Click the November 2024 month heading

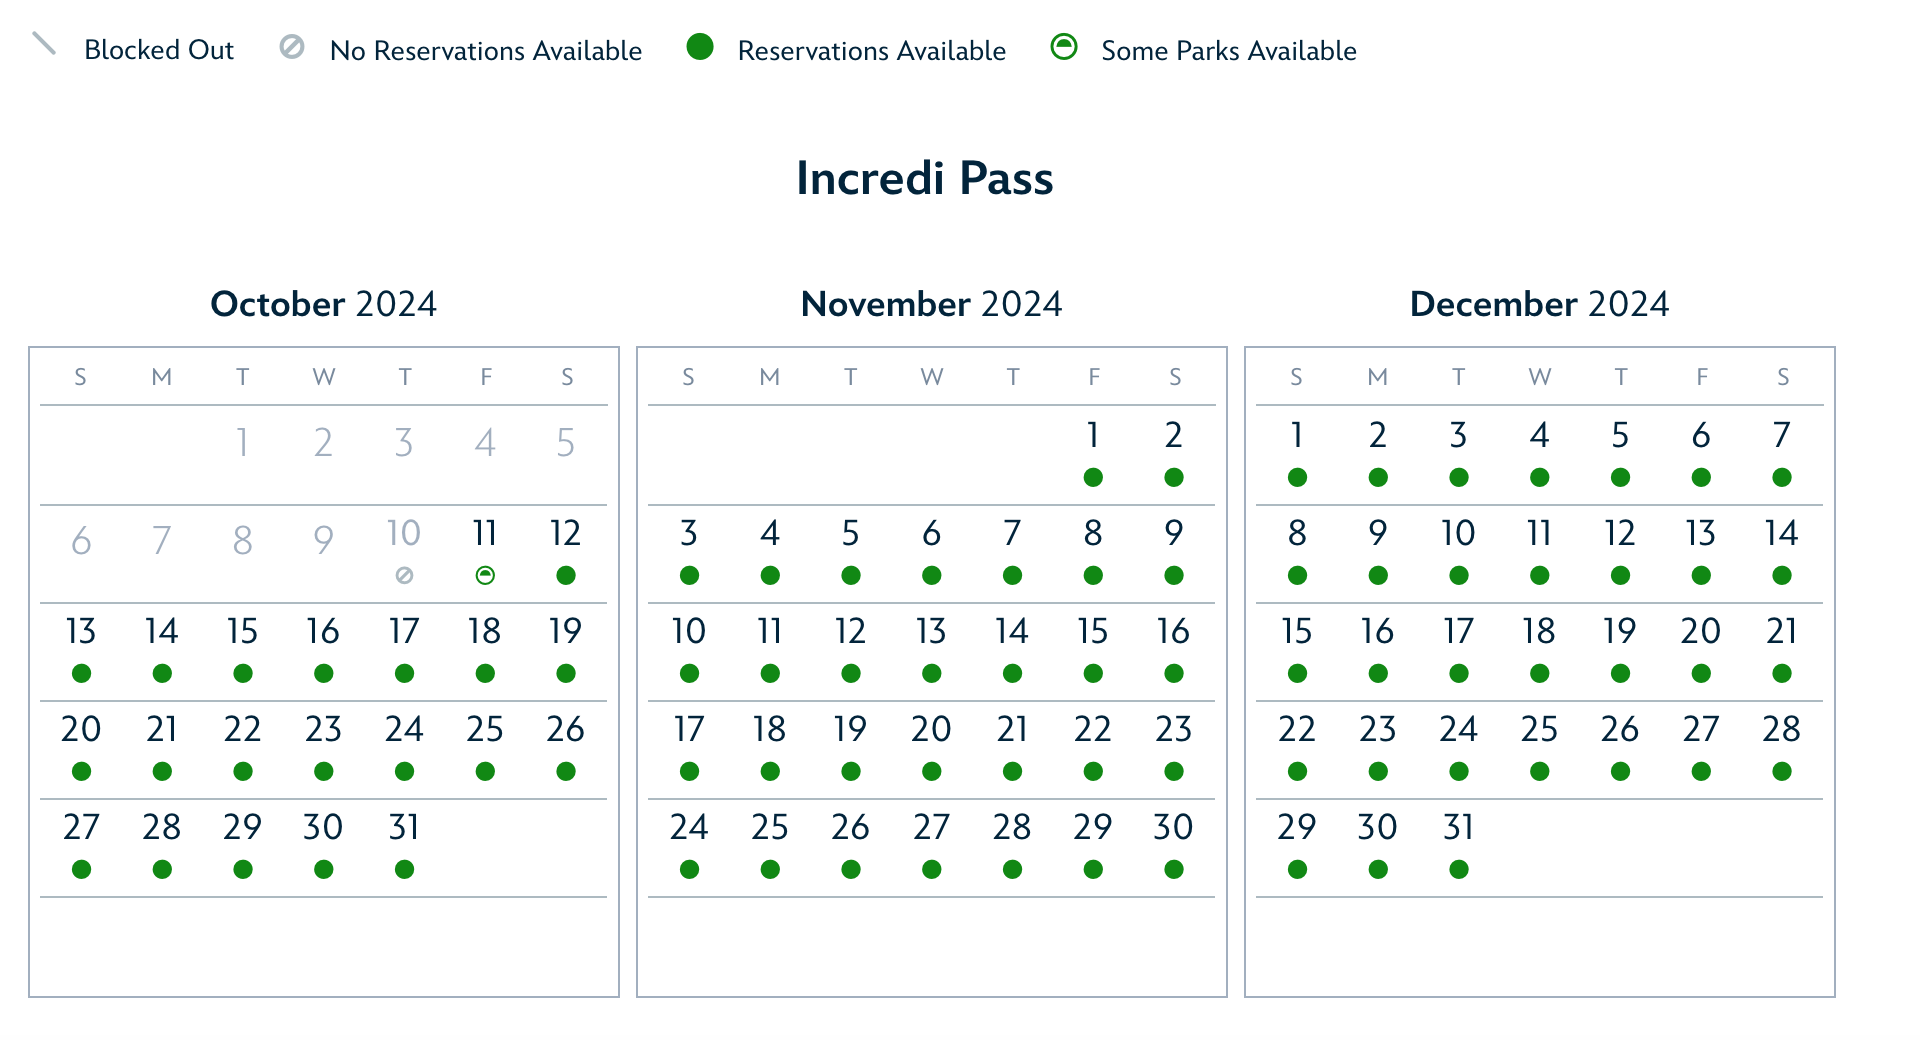coord(932,304)
